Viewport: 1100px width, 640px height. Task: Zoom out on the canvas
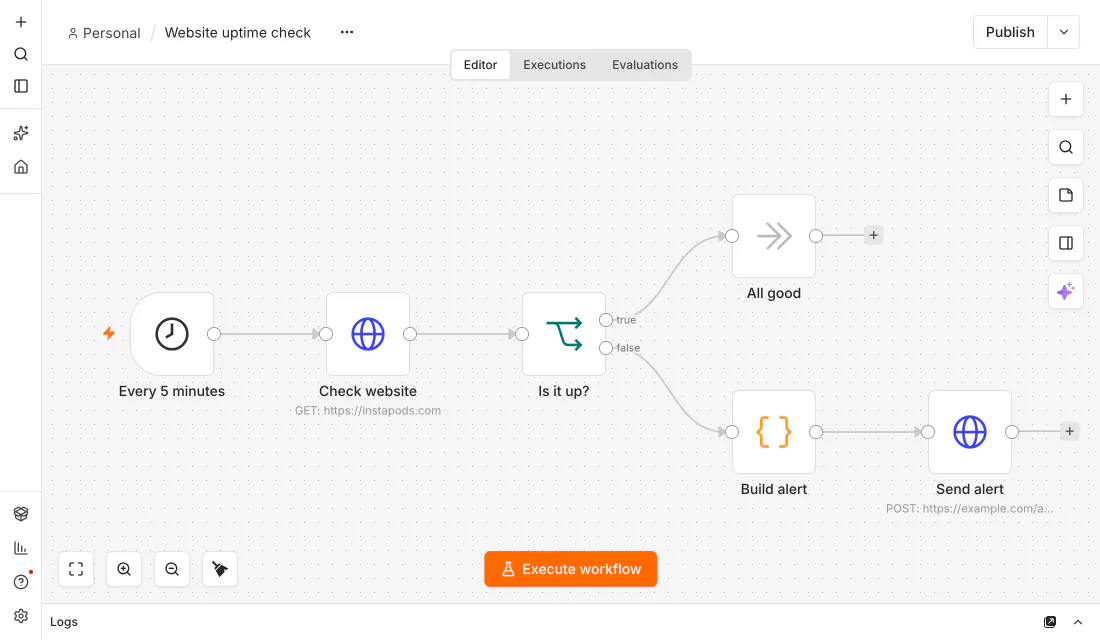coord(172,569)
